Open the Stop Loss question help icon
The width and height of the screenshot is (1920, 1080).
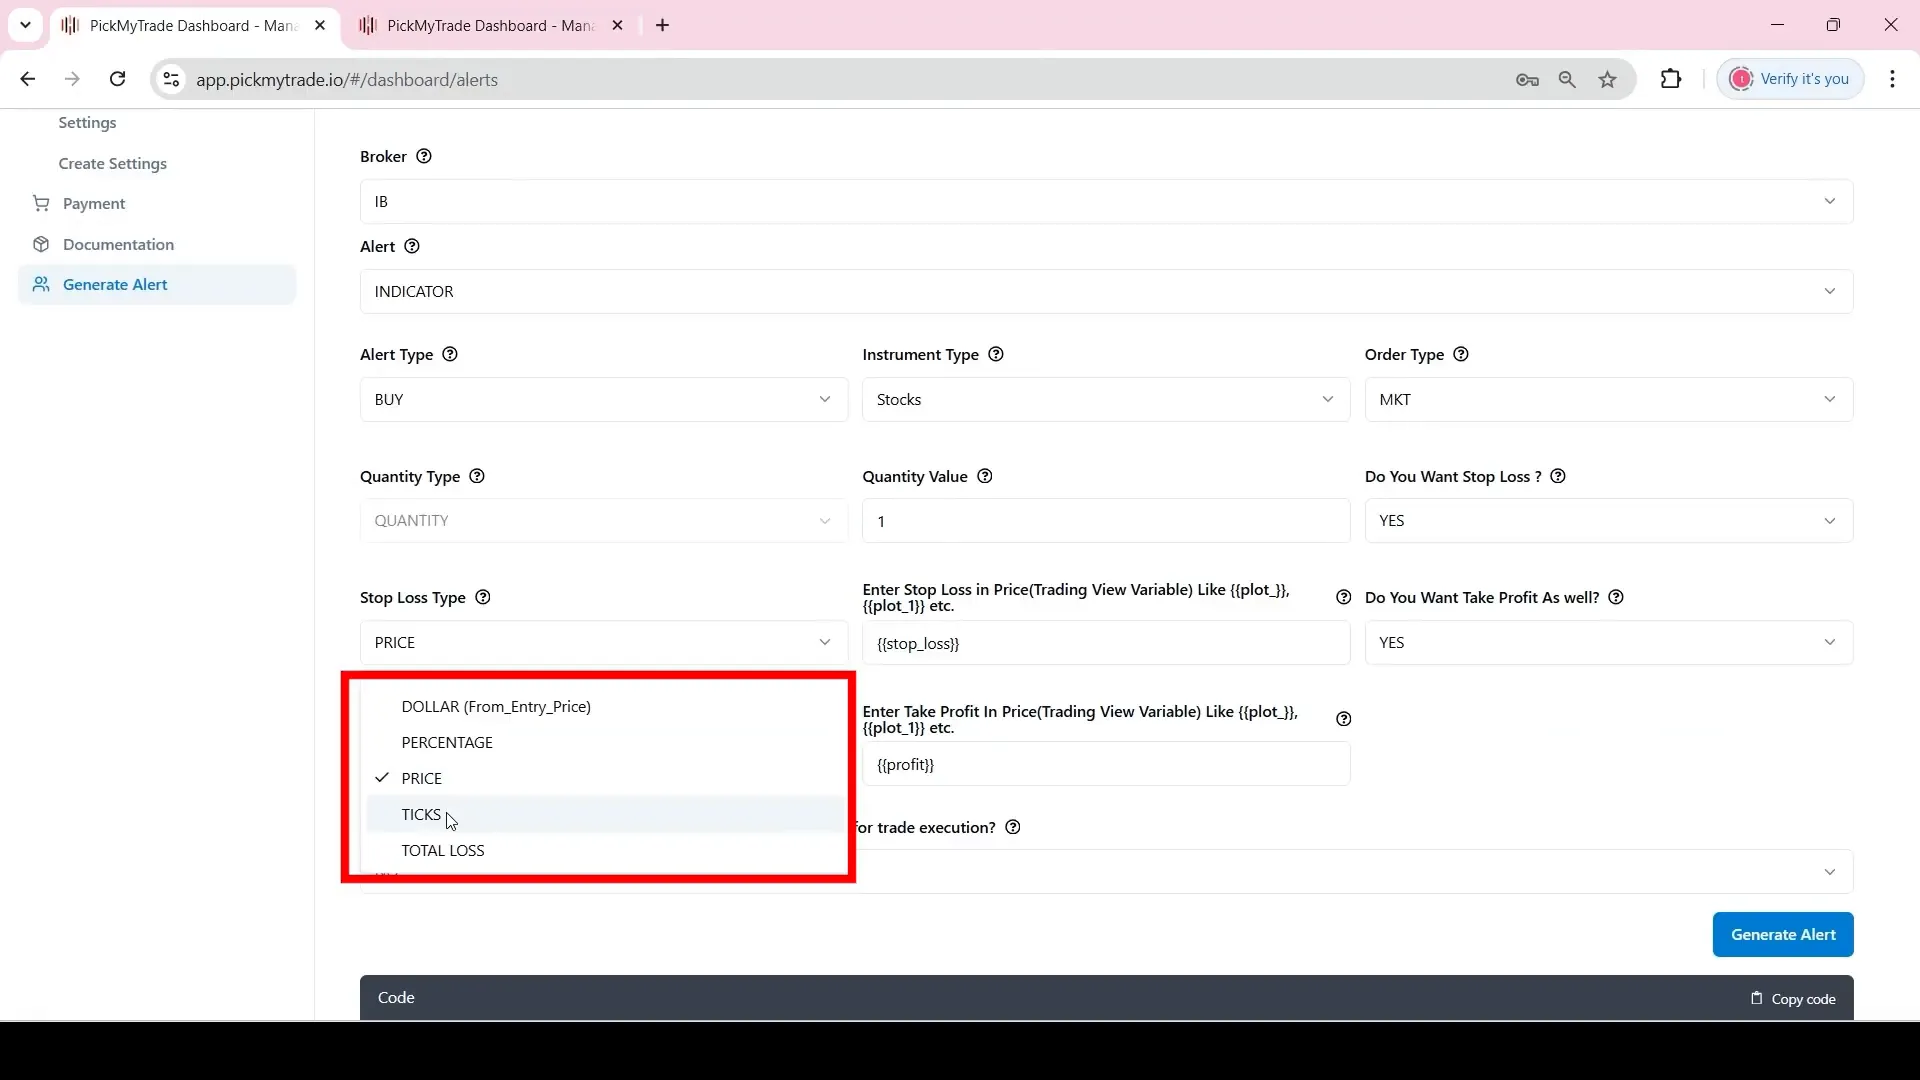point(1558,477)
